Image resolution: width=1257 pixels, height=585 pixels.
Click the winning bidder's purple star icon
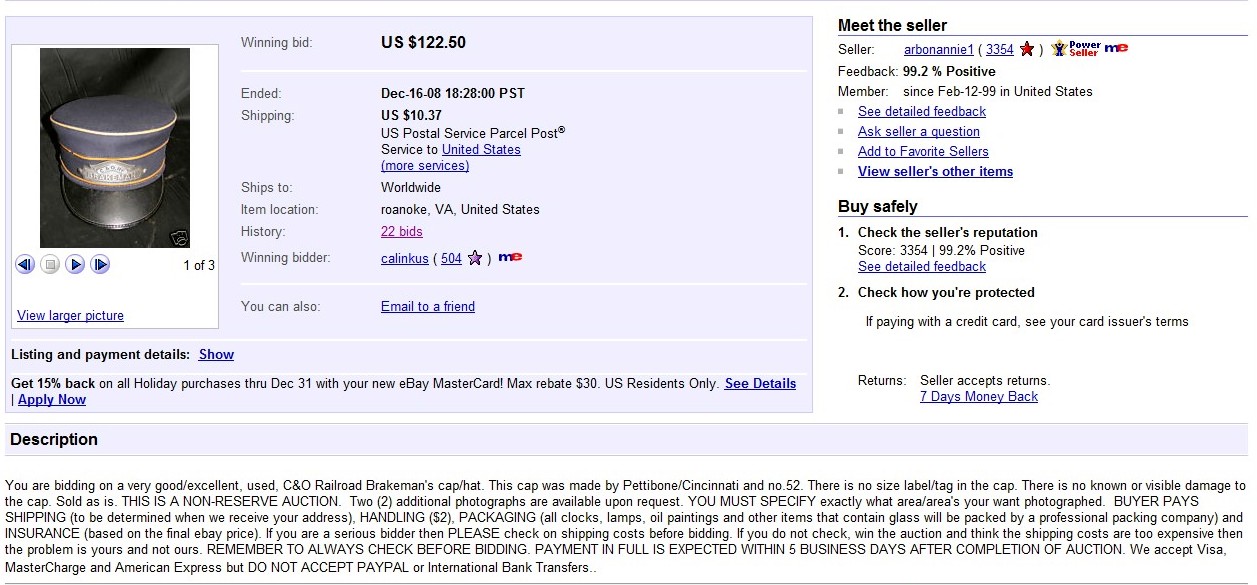point(475,258)
